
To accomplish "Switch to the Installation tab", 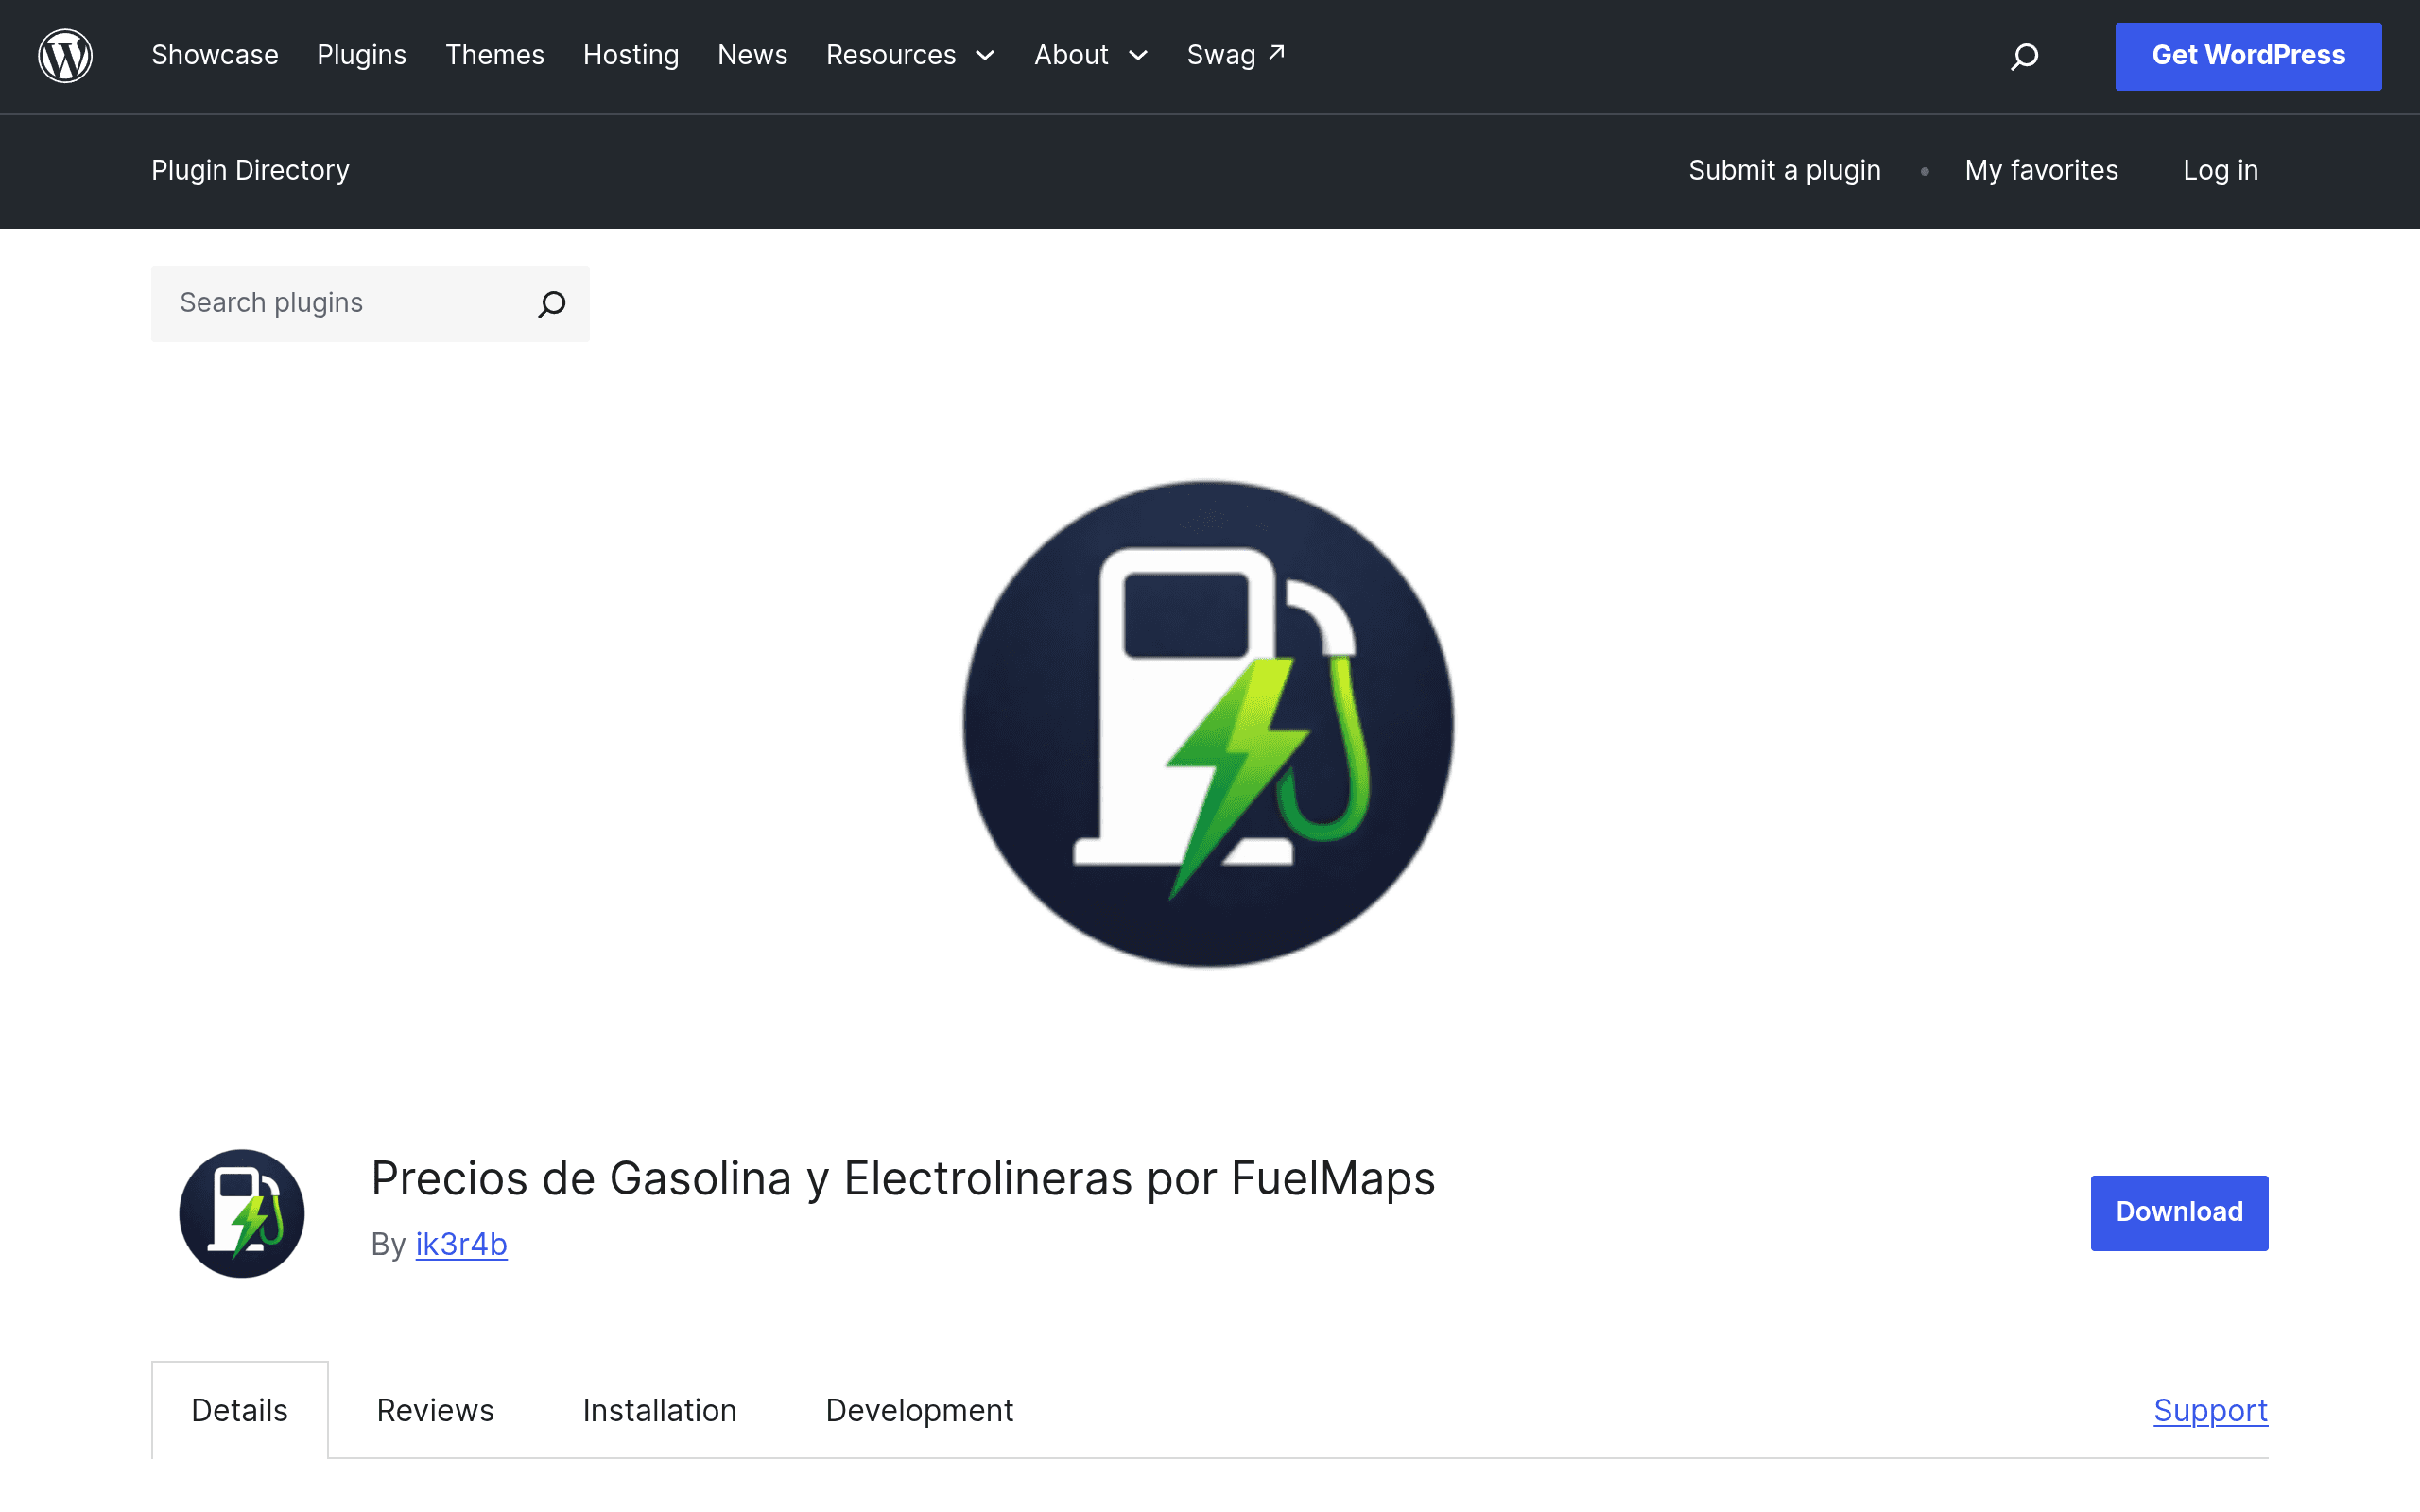I will (x=660, y=1410).
